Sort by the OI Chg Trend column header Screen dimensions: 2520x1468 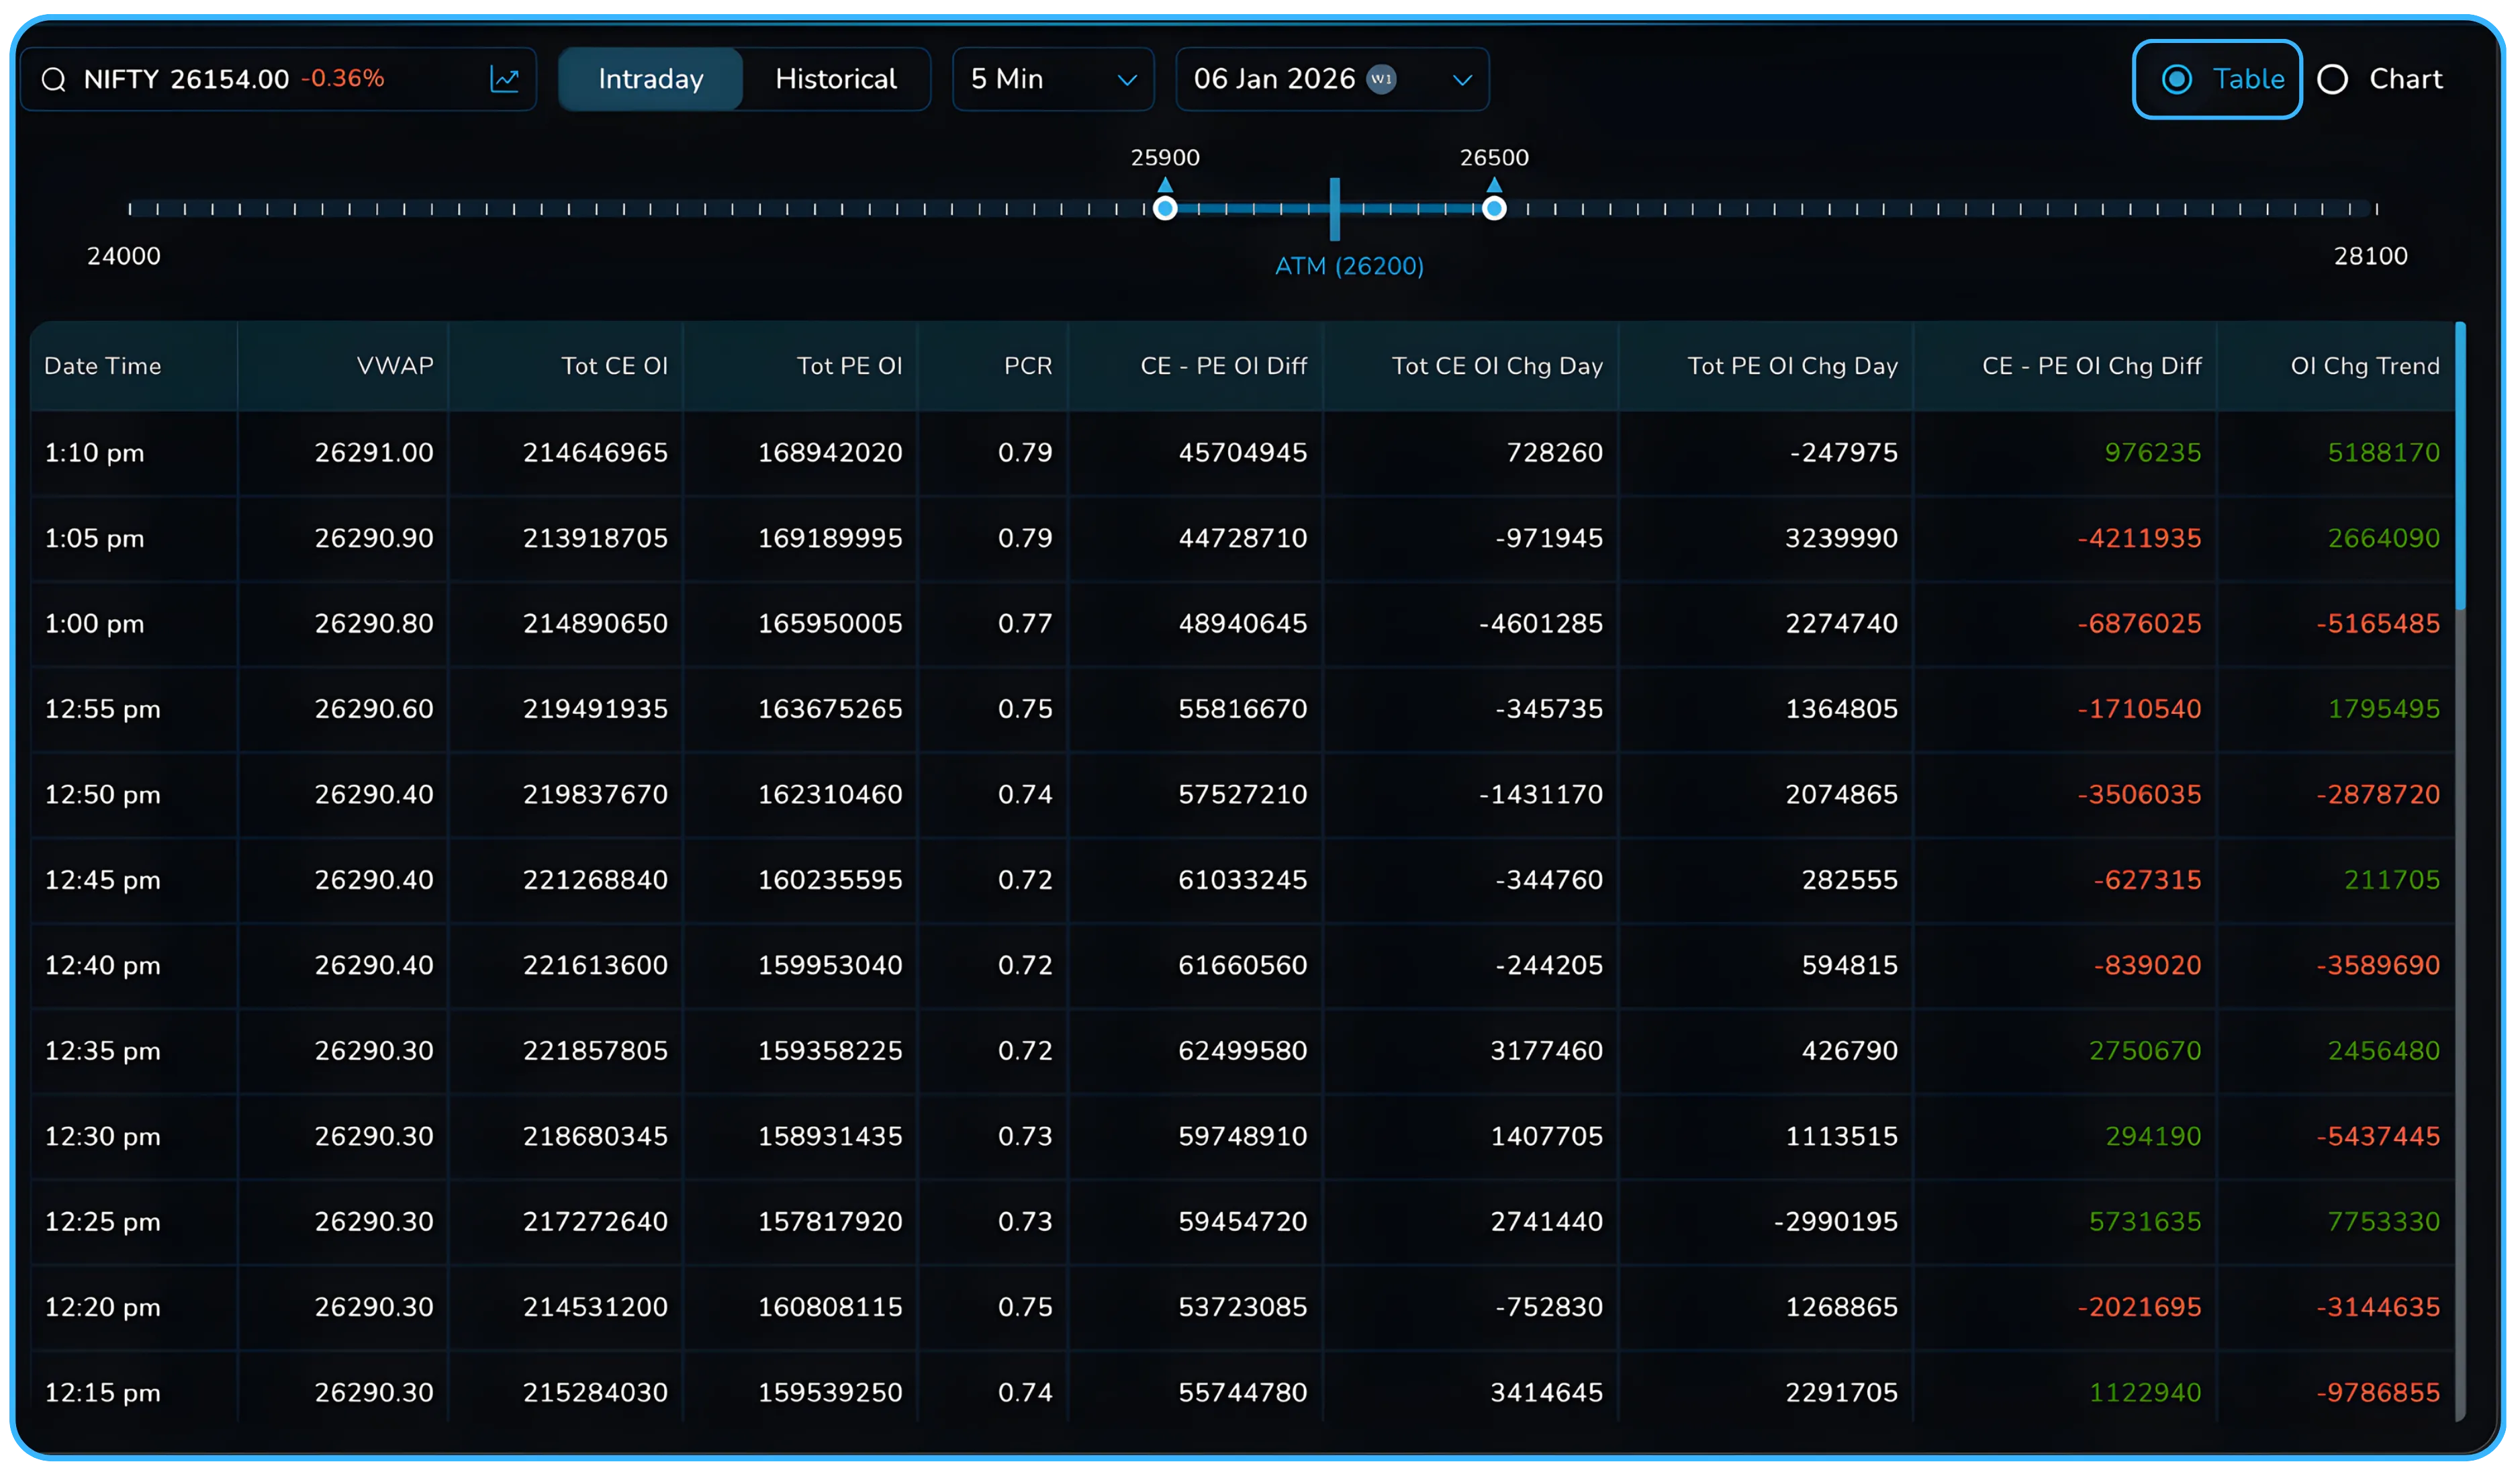pos(2364,366)
